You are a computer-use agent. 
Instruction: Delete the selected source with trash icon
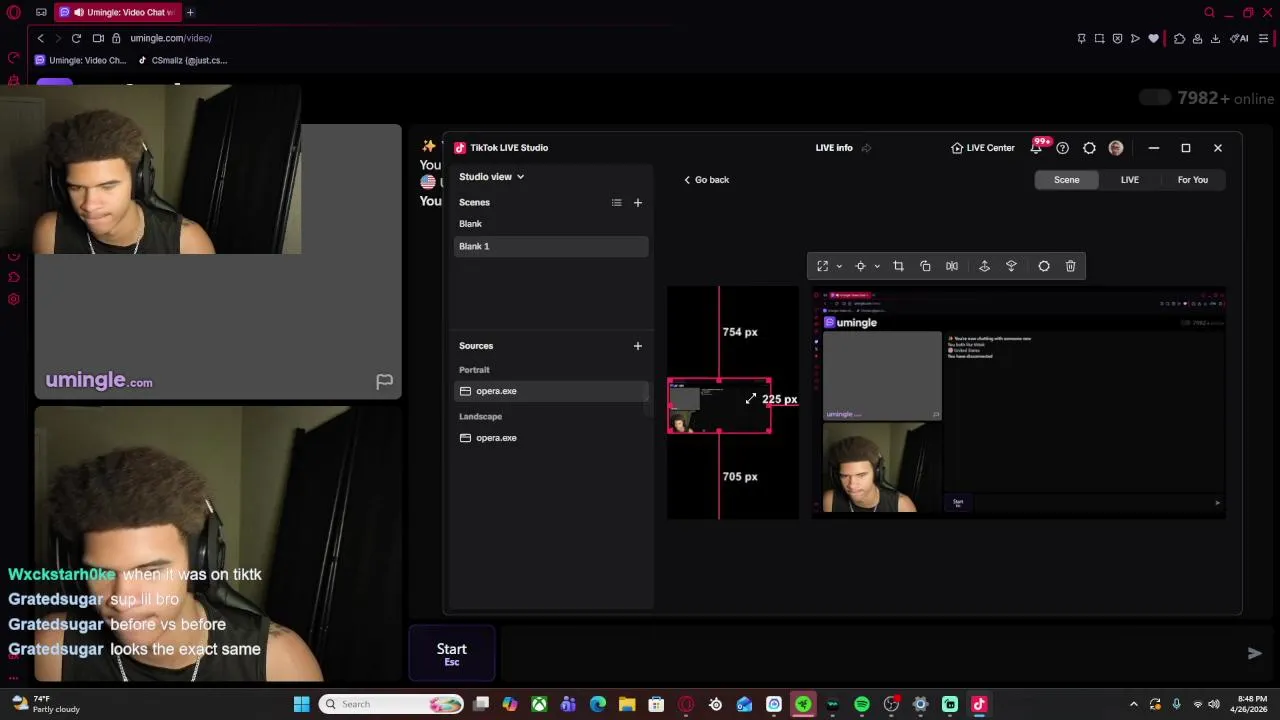point(1071,266)
